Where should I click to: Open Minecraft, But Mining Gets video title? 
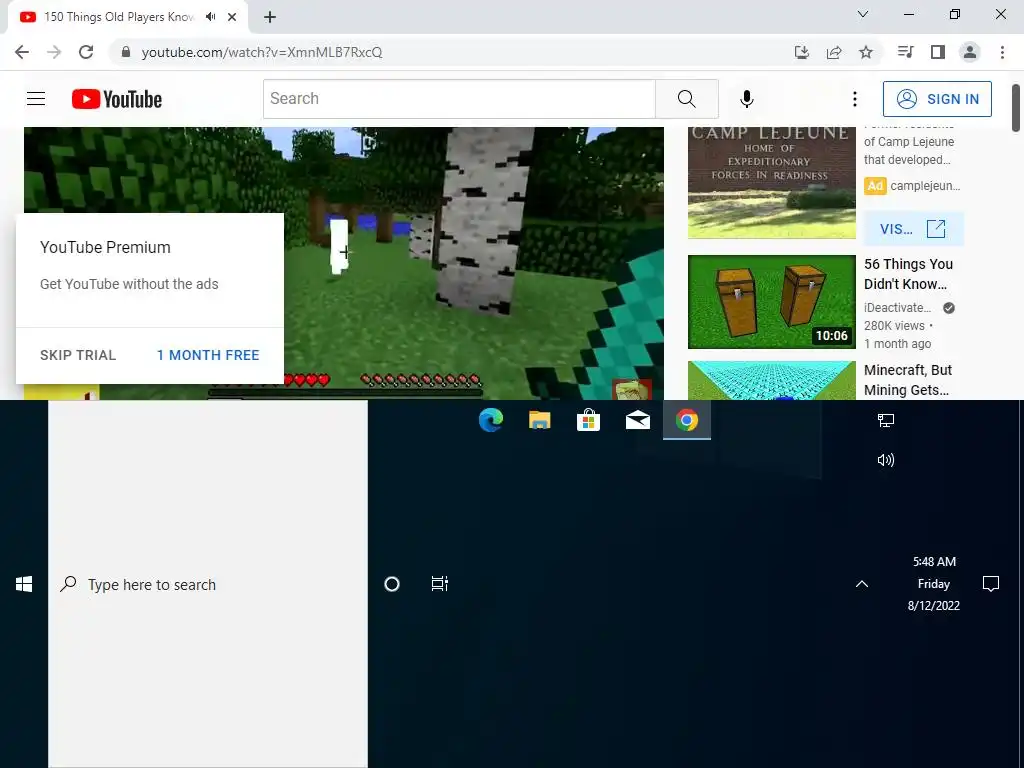[908, 380]
